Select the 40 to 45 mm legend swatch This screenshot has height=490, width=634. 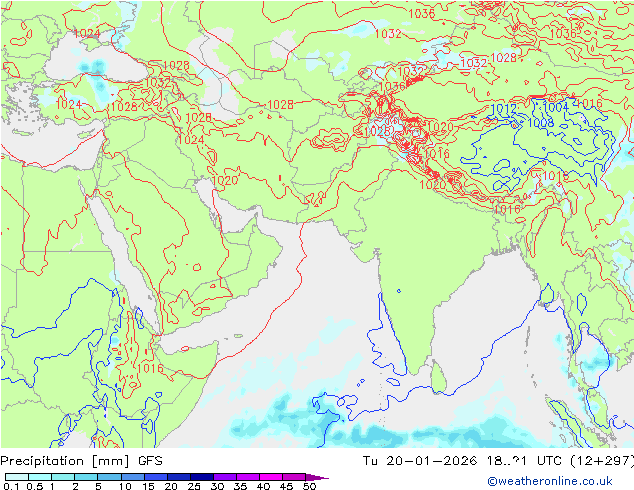point(271,477)
